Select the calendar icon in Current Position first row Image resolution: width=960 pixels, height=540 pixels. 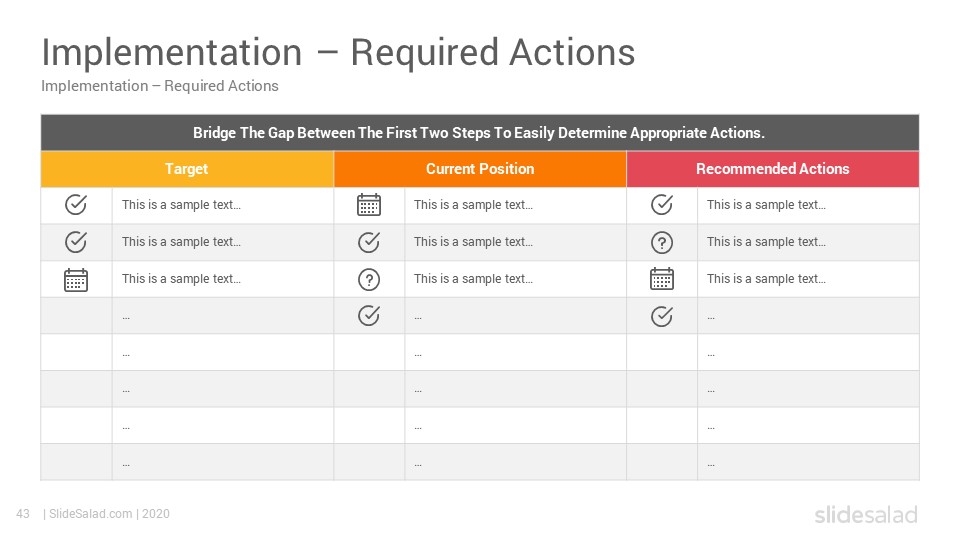pyautogui.click(x=369, y=204)
